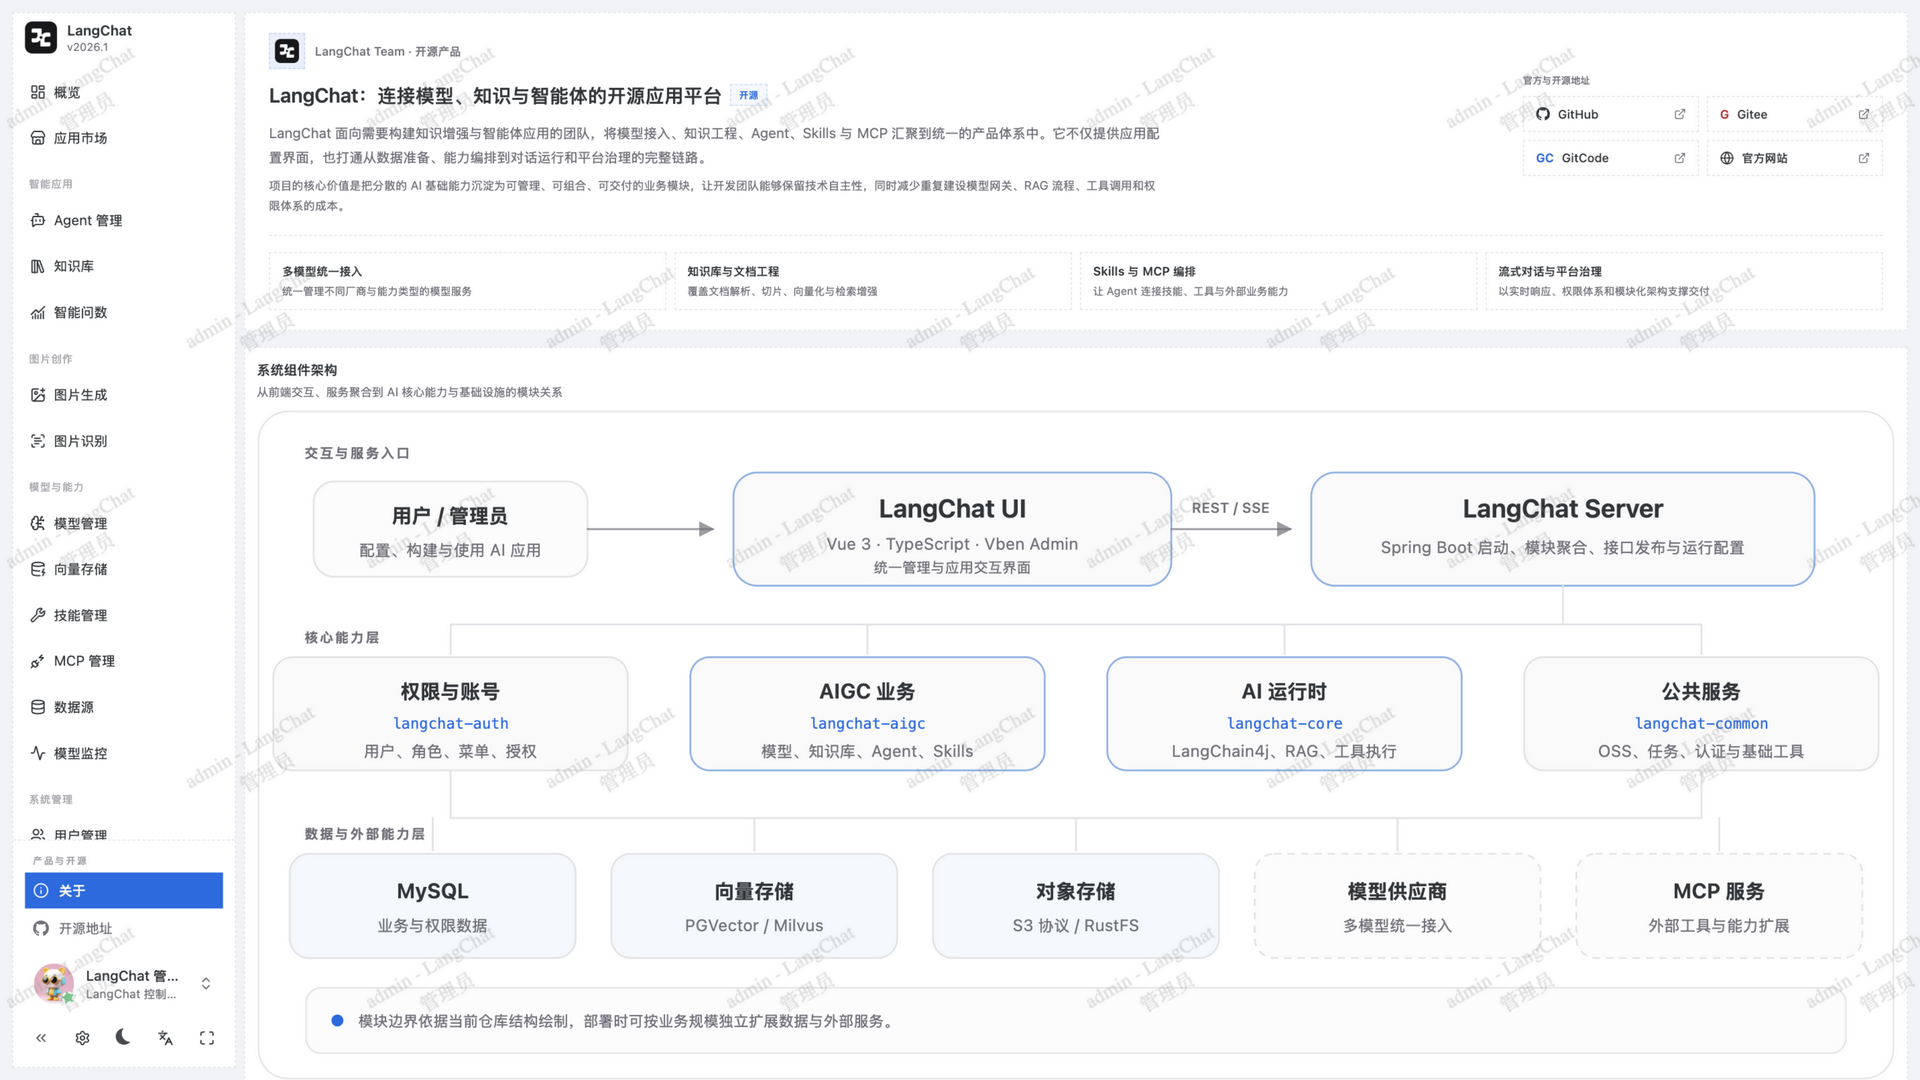The image size is (1920, 1080).
Task: Open preferences with the gear icon
Action: coord(82,1038)
